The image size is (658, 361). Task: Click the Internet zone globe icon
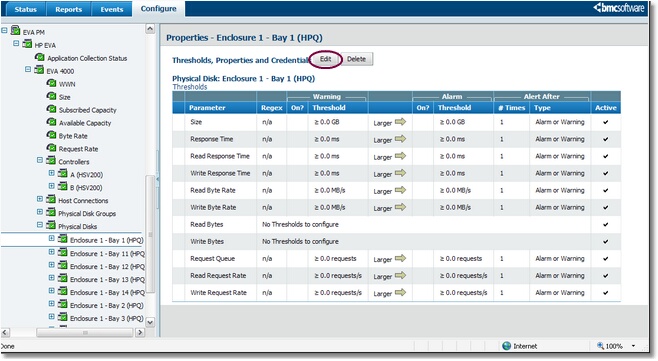coord(507,346)
